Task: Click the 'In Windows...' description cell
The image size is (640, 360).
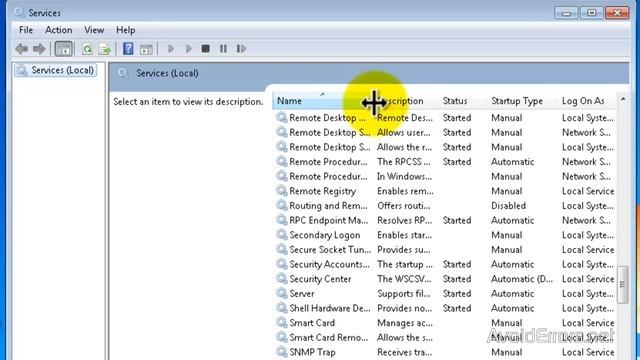Action: [x=404, y=176]
